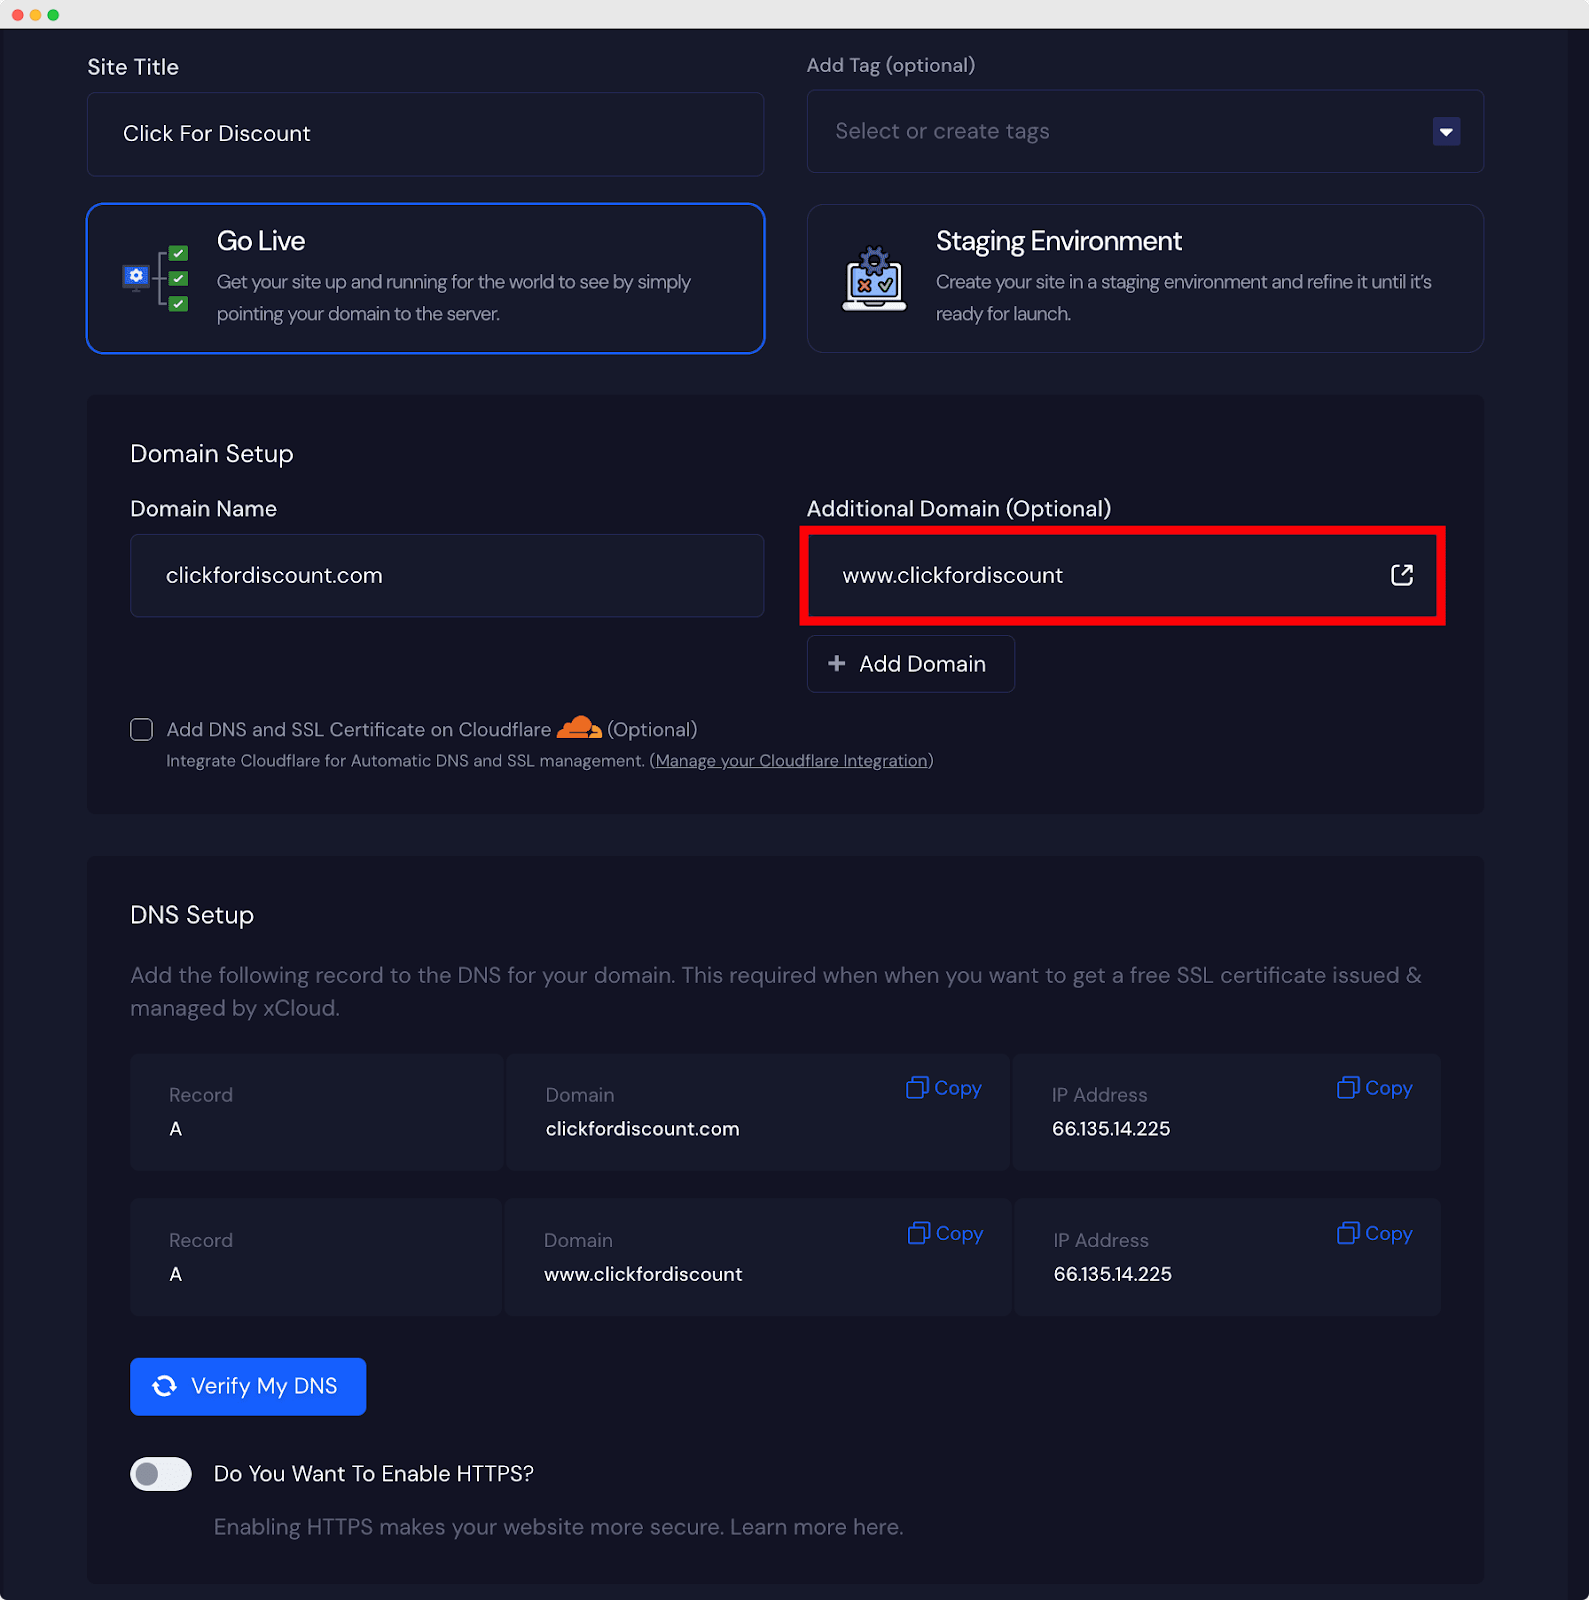1589x1600 pixels.
Task: Click the Go Live server checklist icon
Action: click(156, 278)
